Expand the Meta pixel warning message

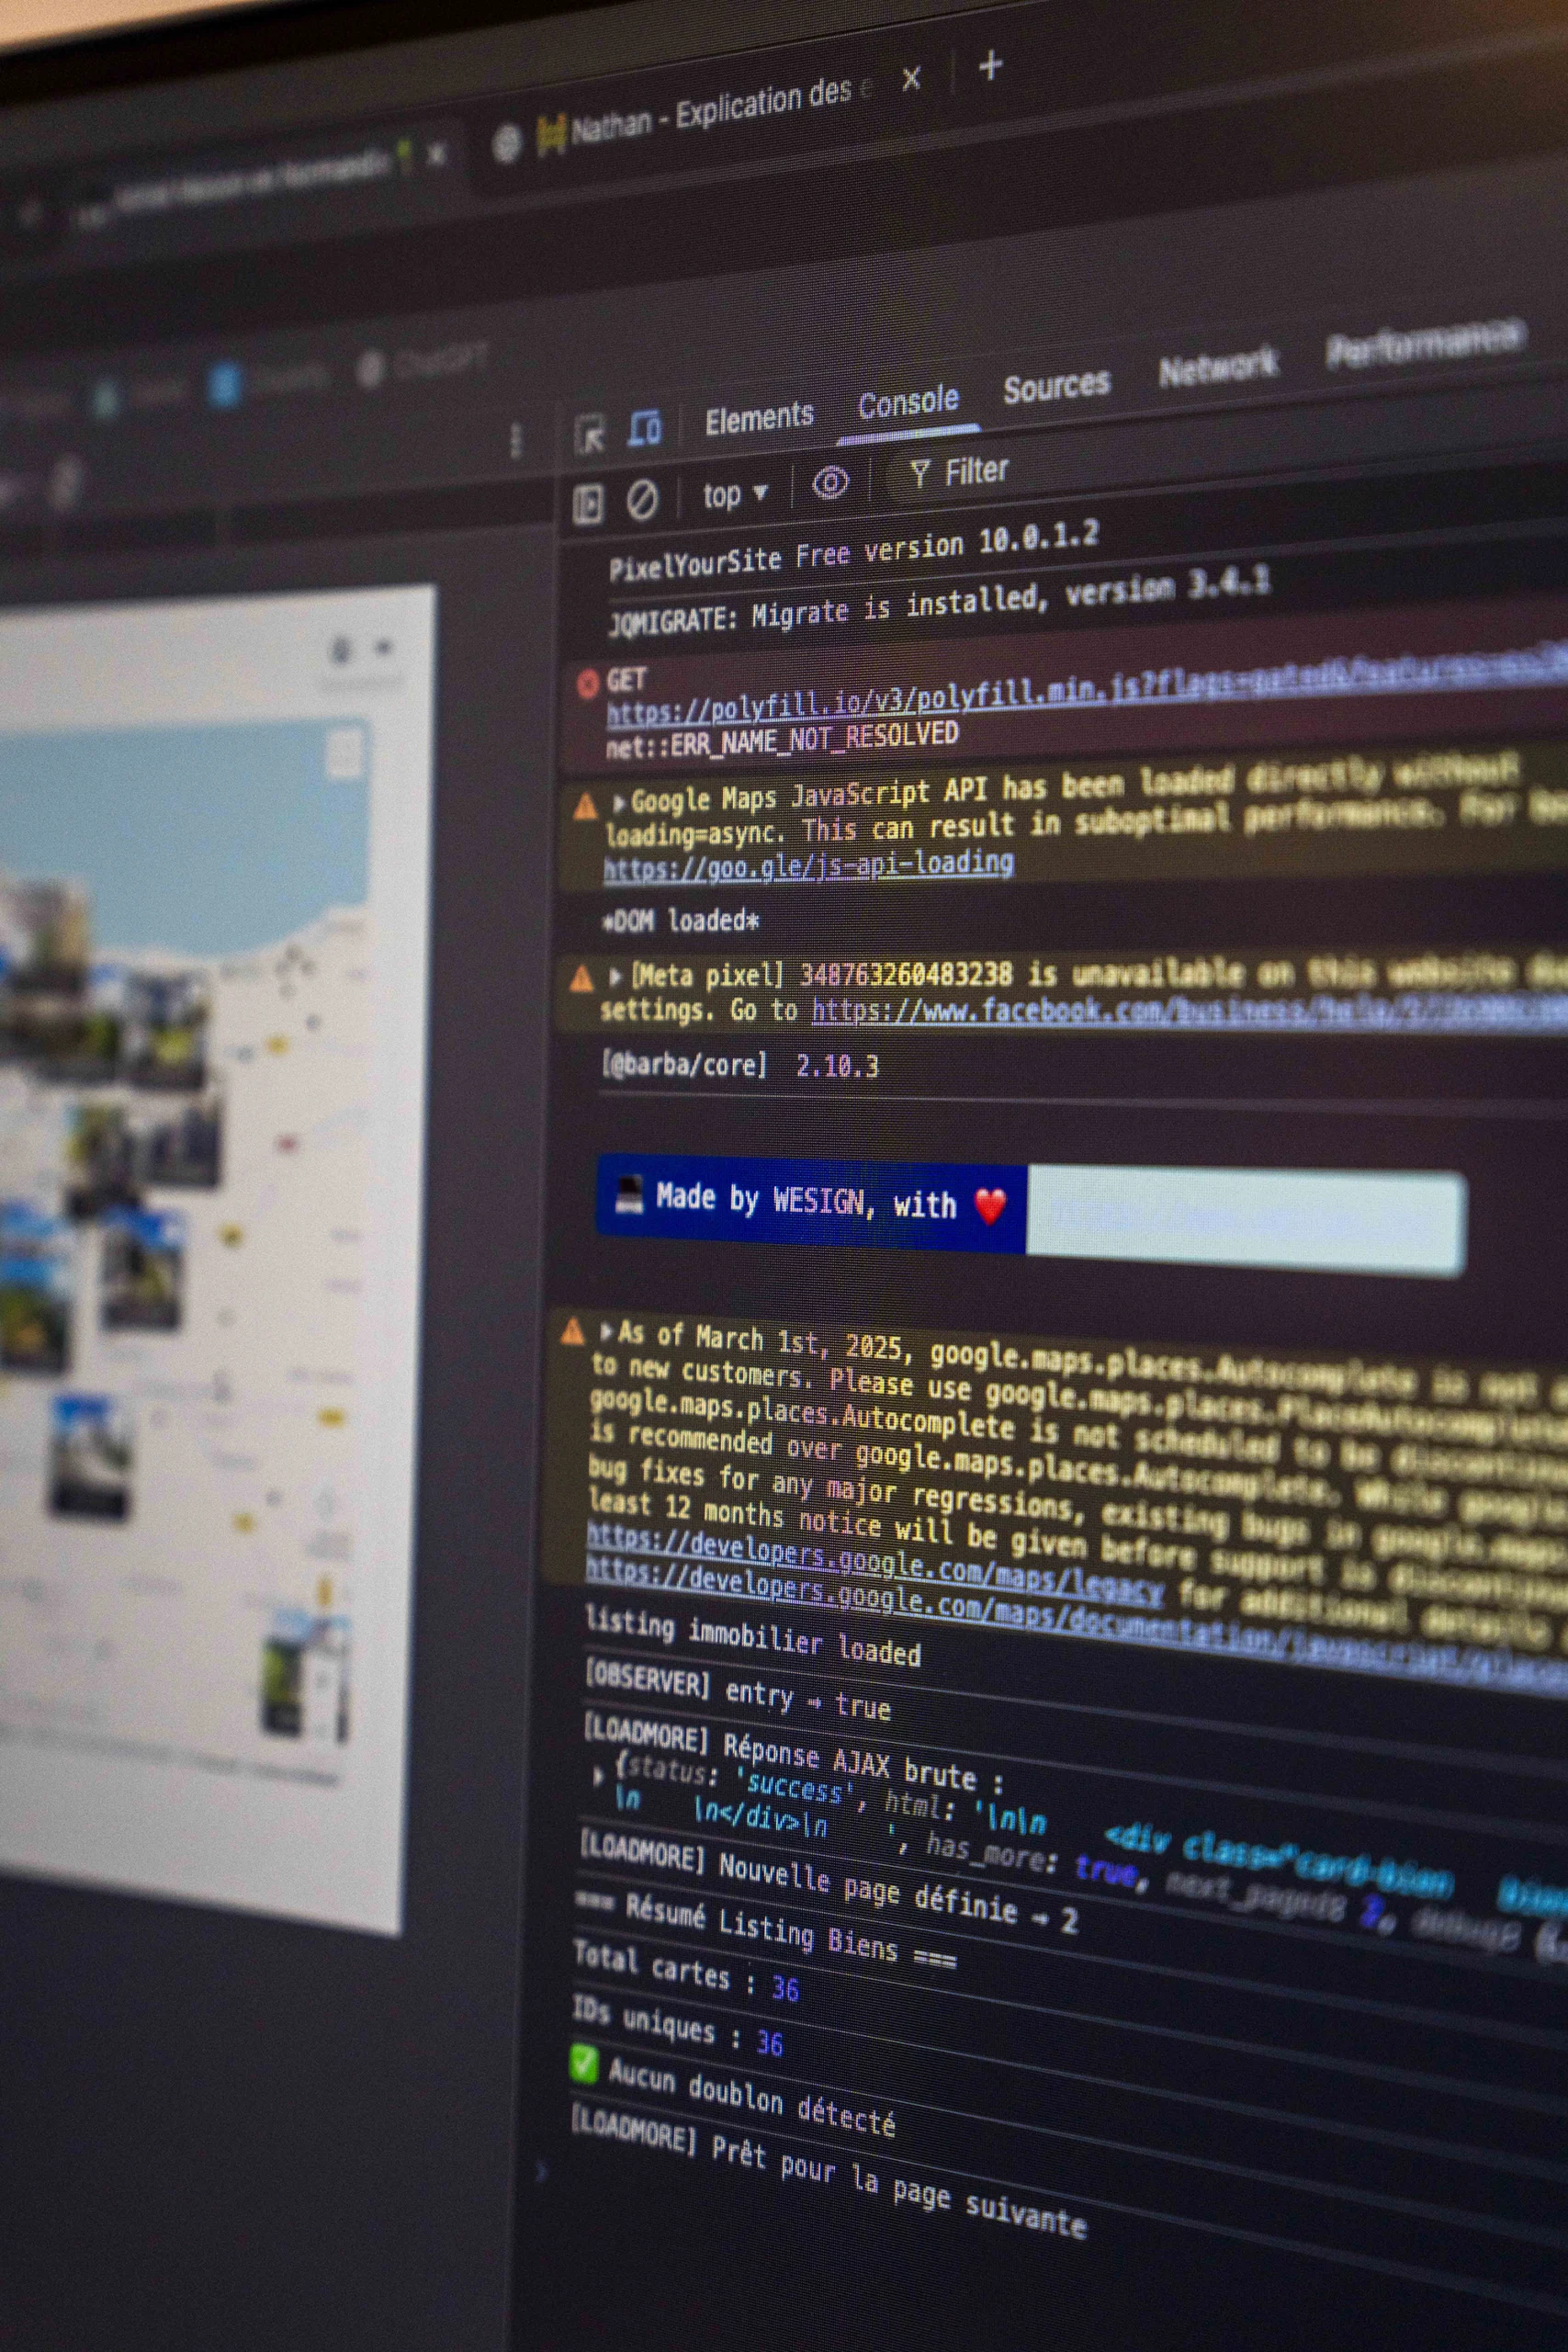tap(615, 977)
